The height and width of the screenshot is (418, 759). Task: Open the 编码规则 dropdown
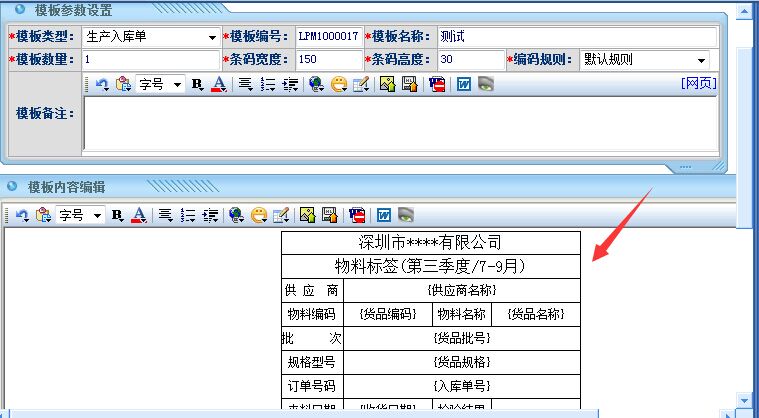click(701, 60)
